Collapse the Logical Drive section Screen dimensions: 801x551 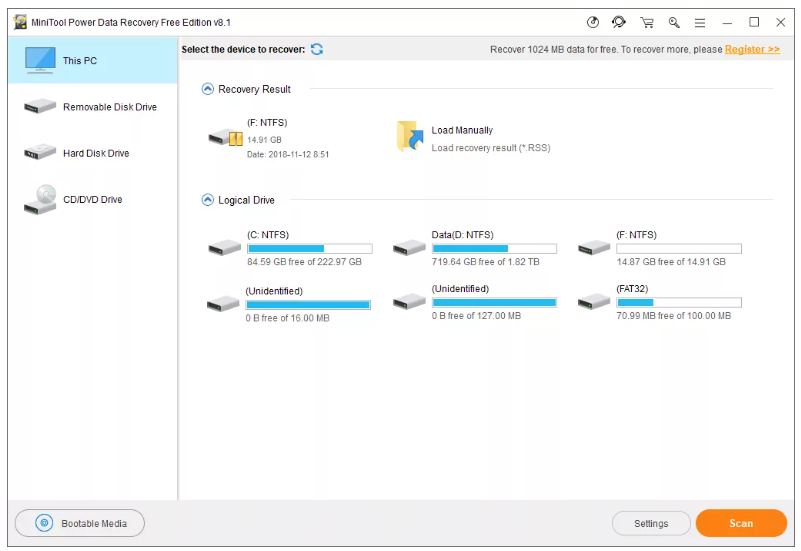click(207, 200)
